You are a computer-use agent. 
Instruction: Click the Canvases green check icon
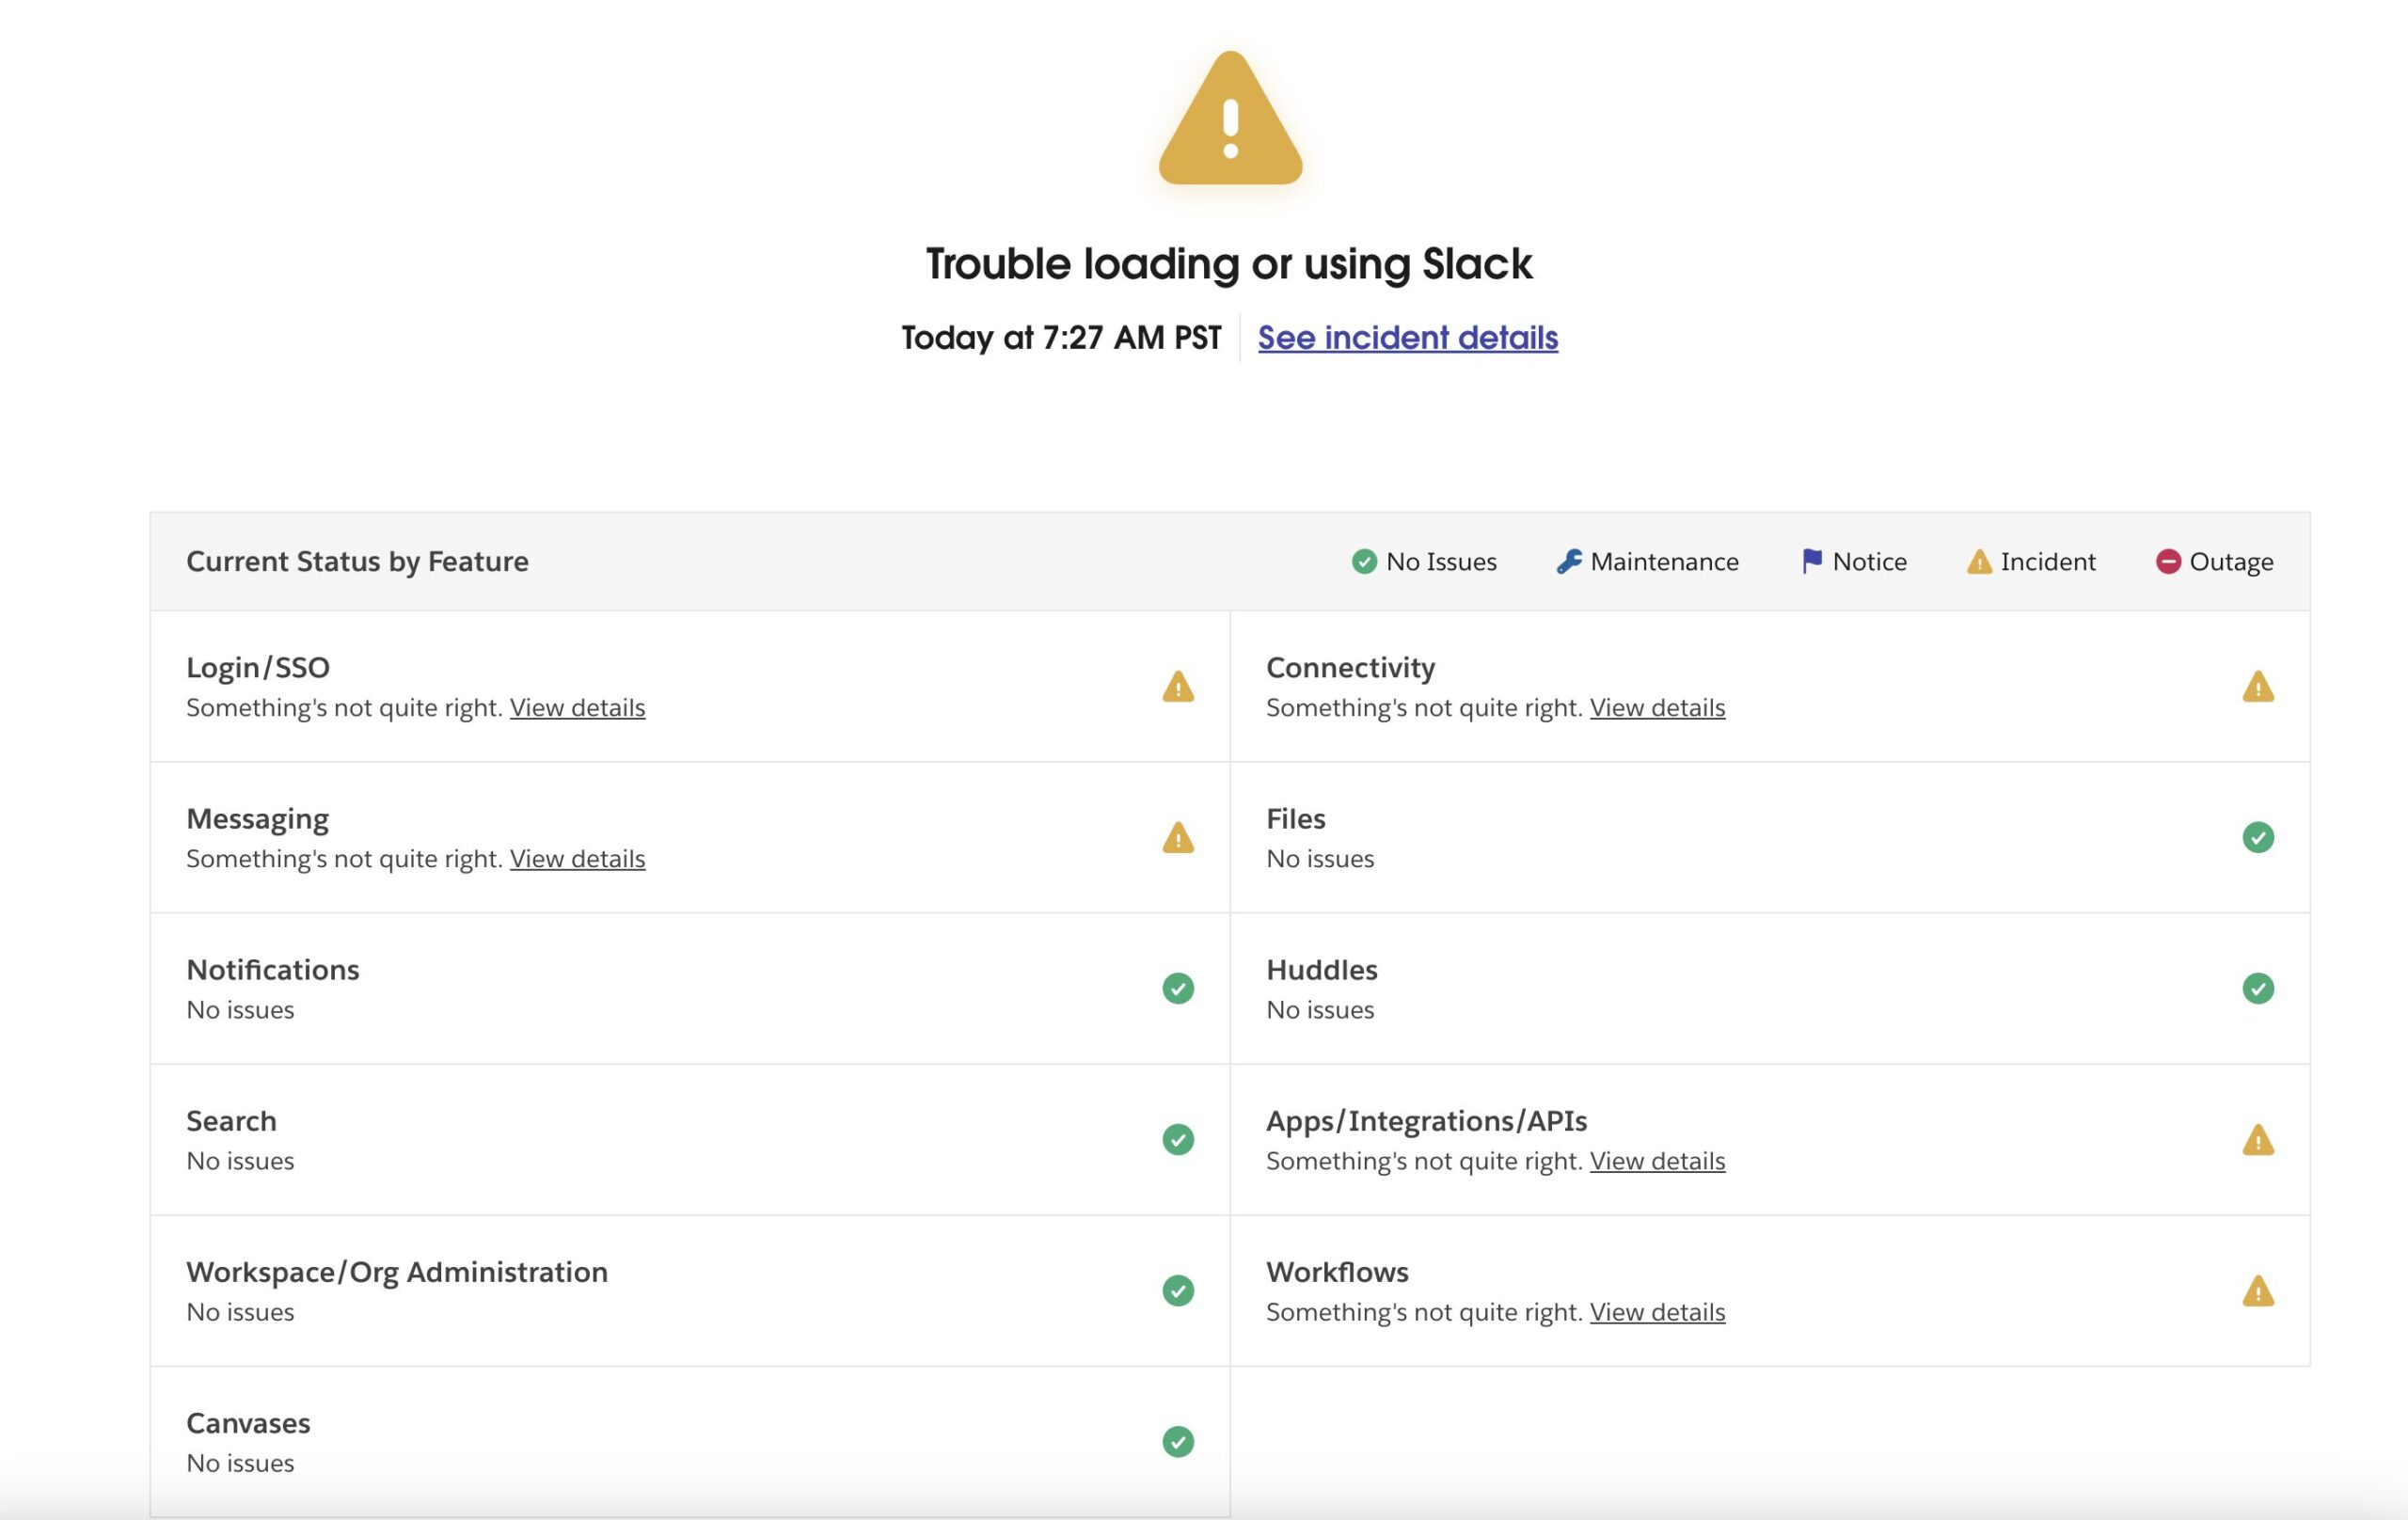coord(1178,1441)
